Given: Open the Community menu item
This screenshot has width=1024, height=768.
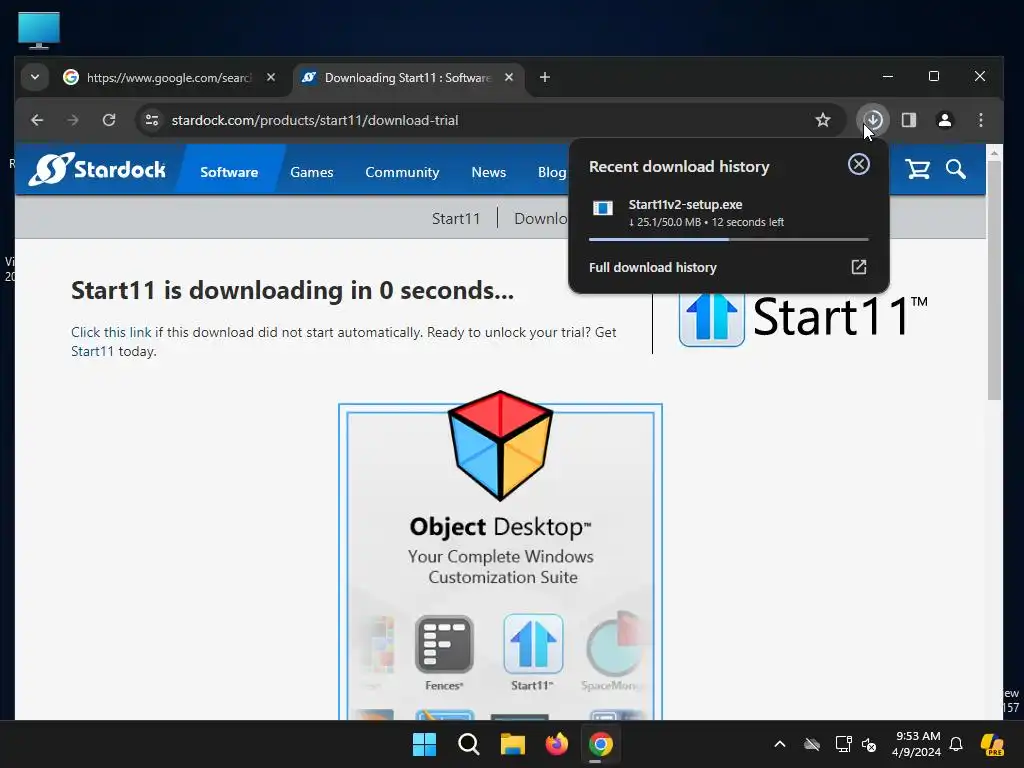Looking at the screenshot, I should pos(402,172).
